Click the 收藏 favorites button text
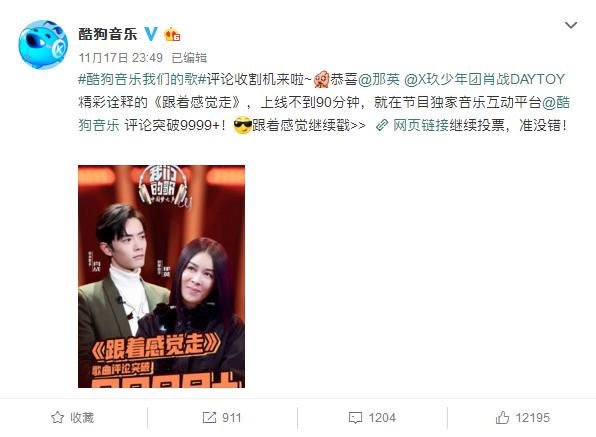Image resolution: width=596 pixels, height=437 pixels. pyautogui.click(x=82, y=418)
